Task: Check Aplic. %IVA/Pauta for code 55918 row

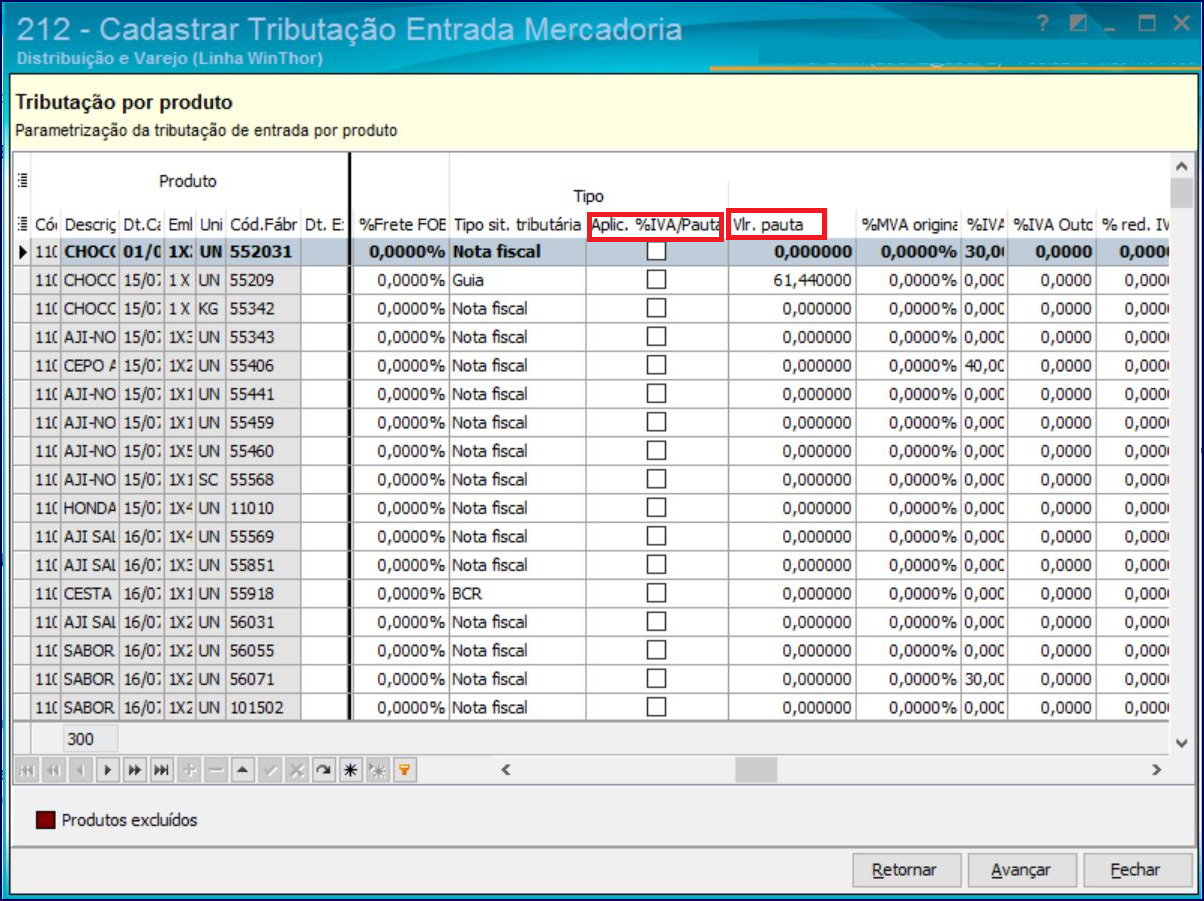Action: pyautogui.click(x=656, y=593)
